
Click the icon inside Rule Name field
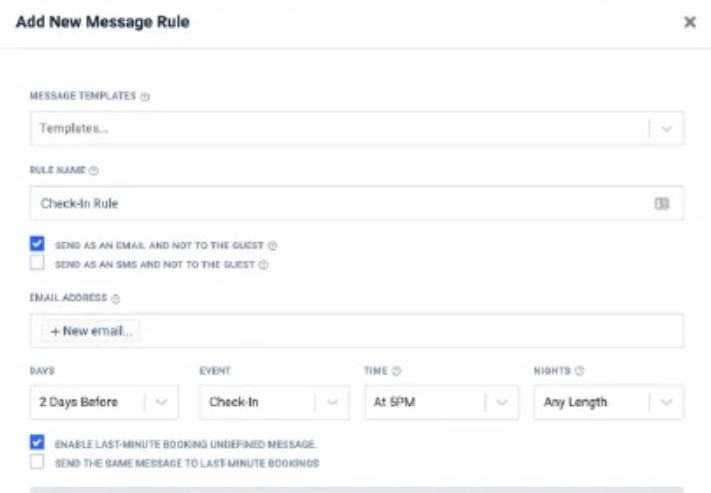[x=662, y=204]
